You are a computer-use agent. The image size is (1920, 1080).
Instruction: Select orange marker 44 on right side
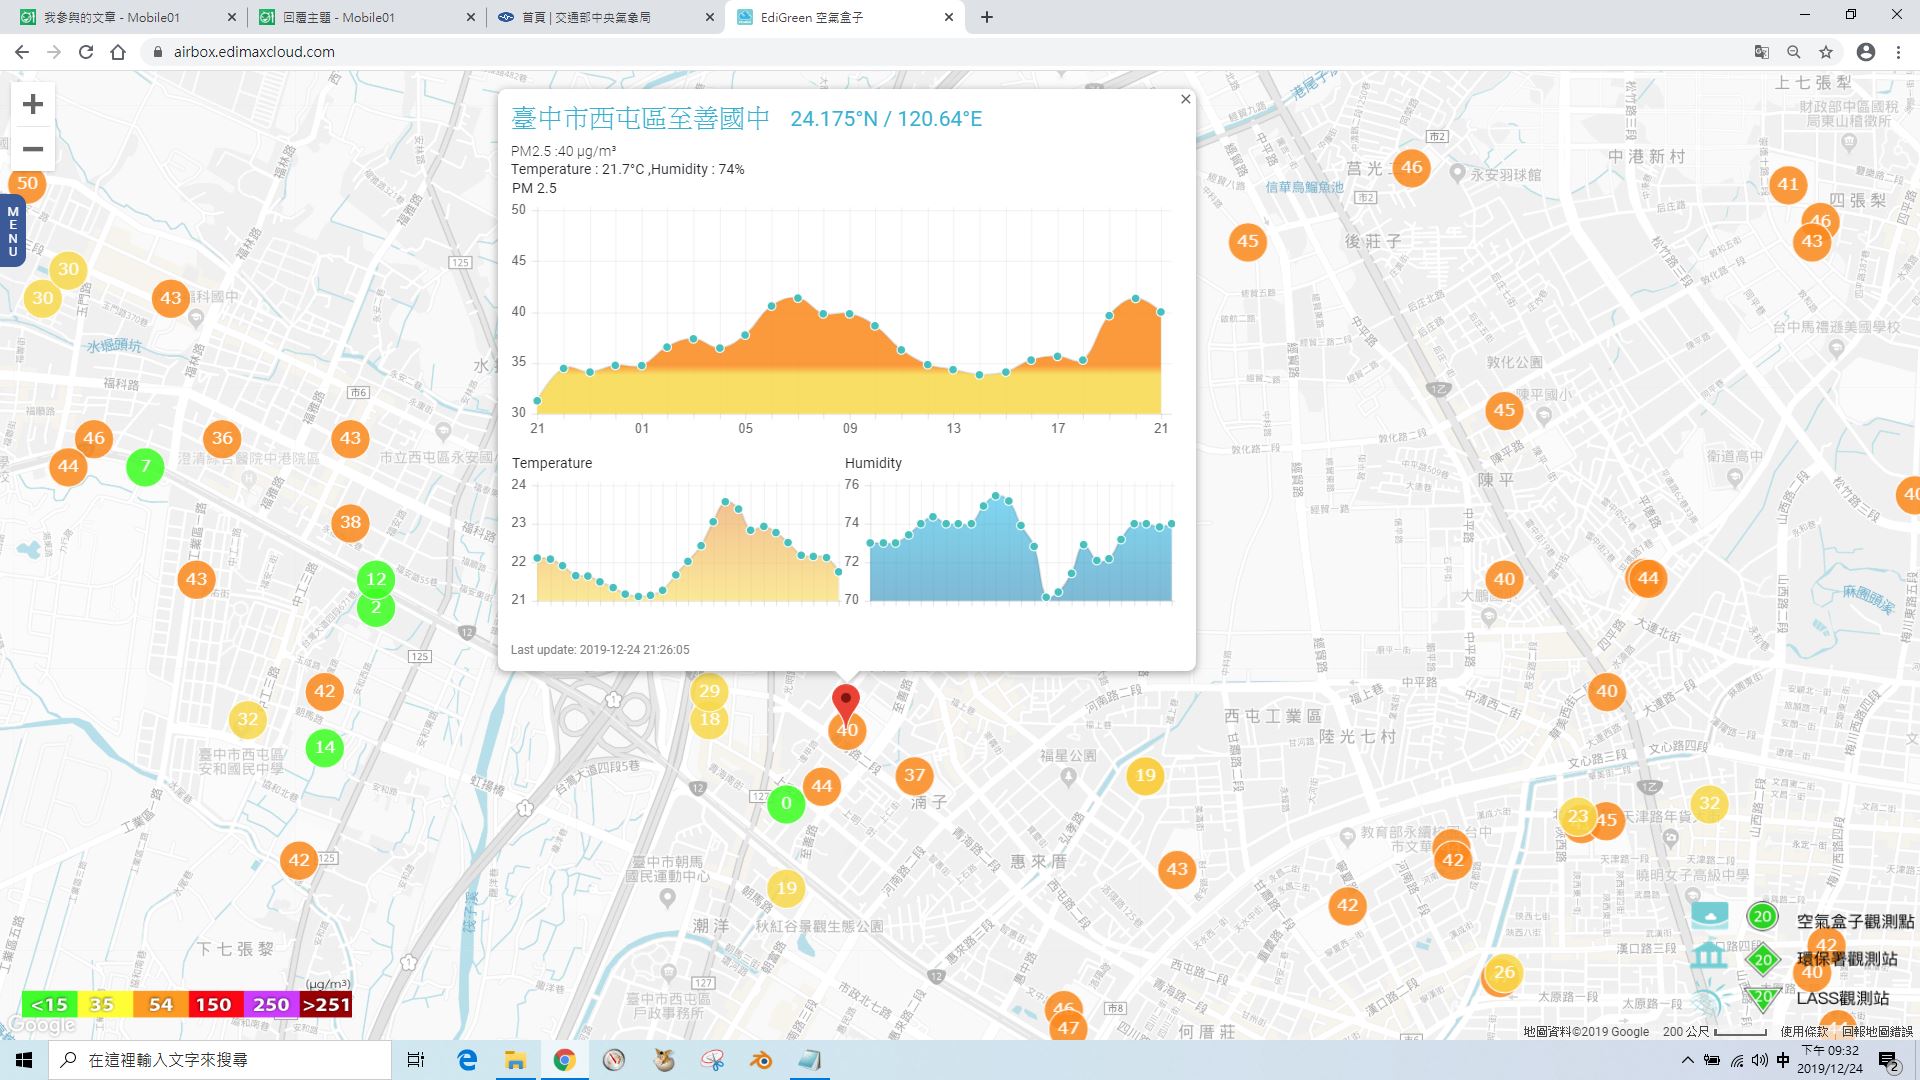point(1648,578)
